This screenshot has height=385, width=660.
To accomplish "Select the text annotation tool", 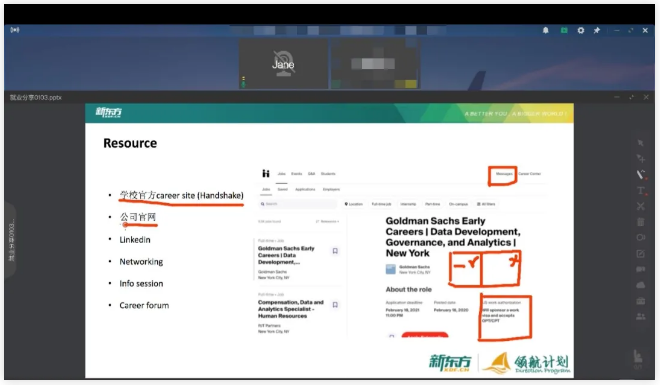I will [641, 191].
